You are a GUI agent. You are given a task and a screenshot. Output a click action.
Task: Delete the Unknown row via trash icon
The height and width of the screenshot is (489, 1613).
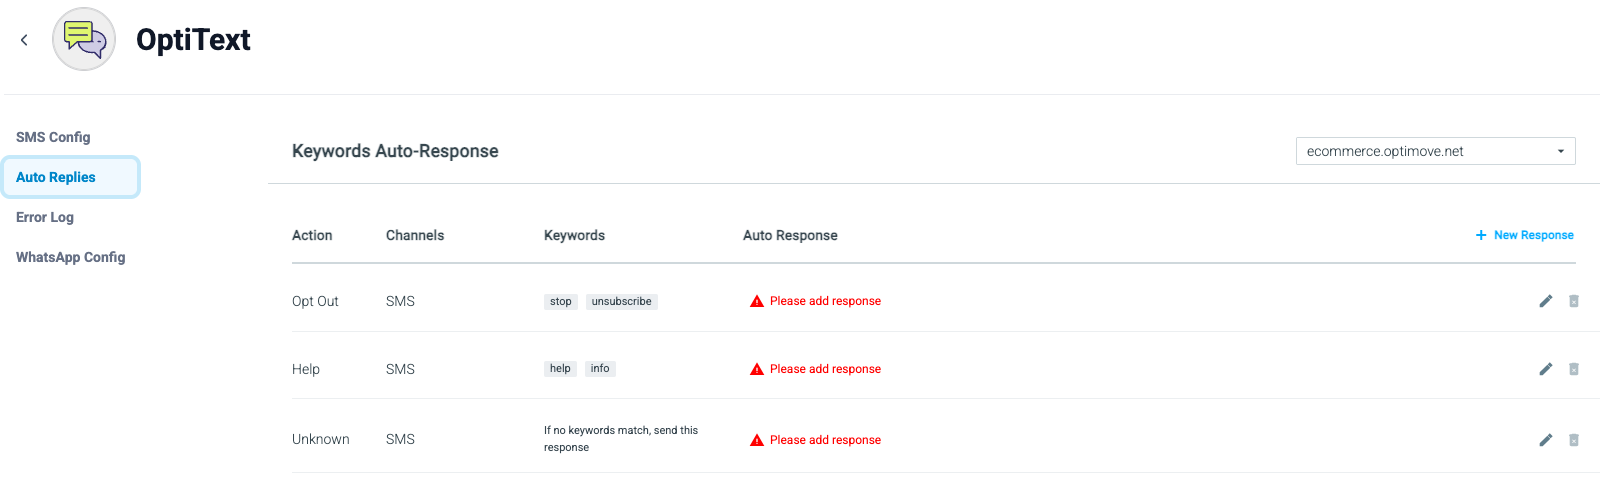tap(1573, 440)
